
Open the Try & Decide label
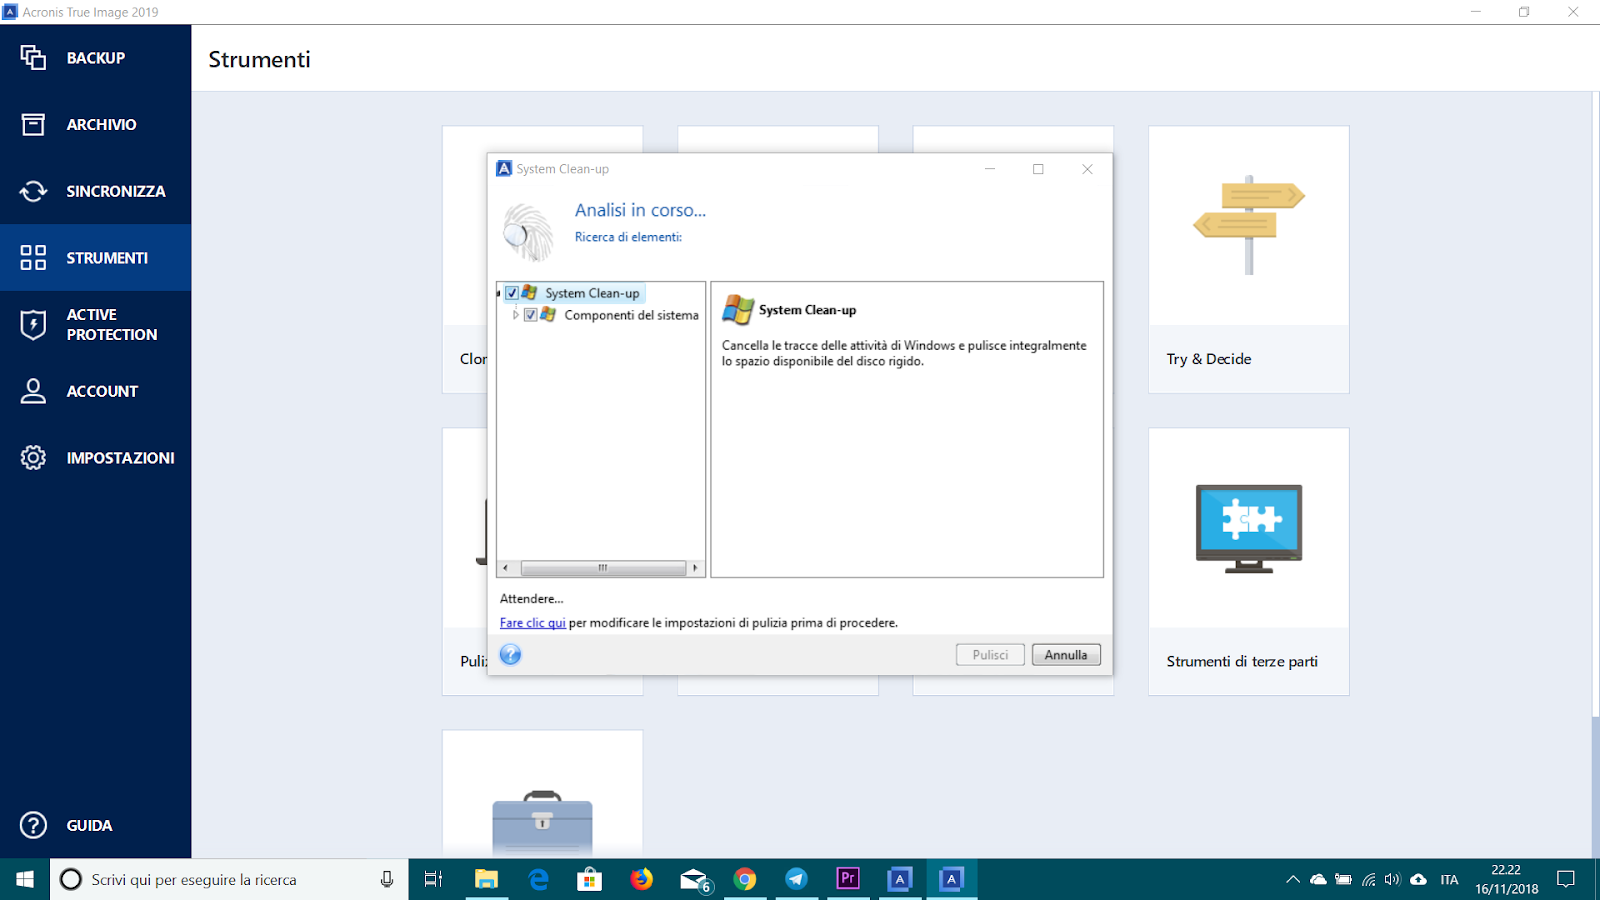pyautogui.click(x=1208, y=359)
